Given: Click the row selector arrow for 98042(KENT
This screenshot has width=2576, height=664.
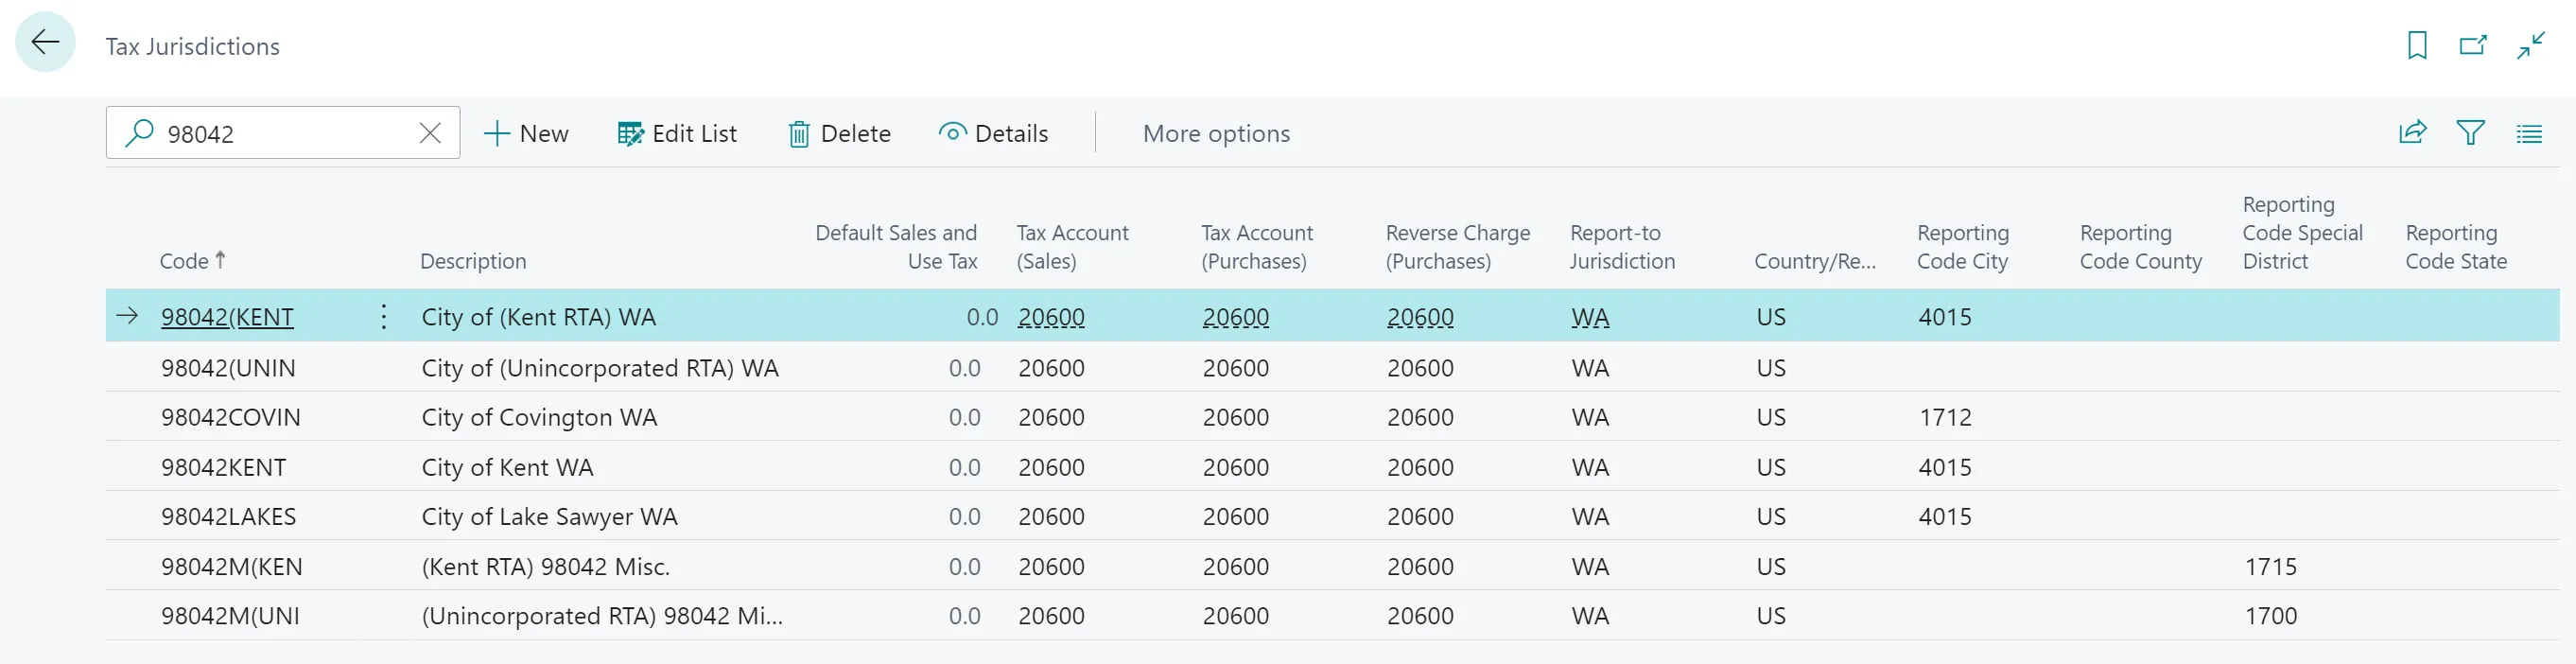Looking at the screenshot, I should (127, 316).
